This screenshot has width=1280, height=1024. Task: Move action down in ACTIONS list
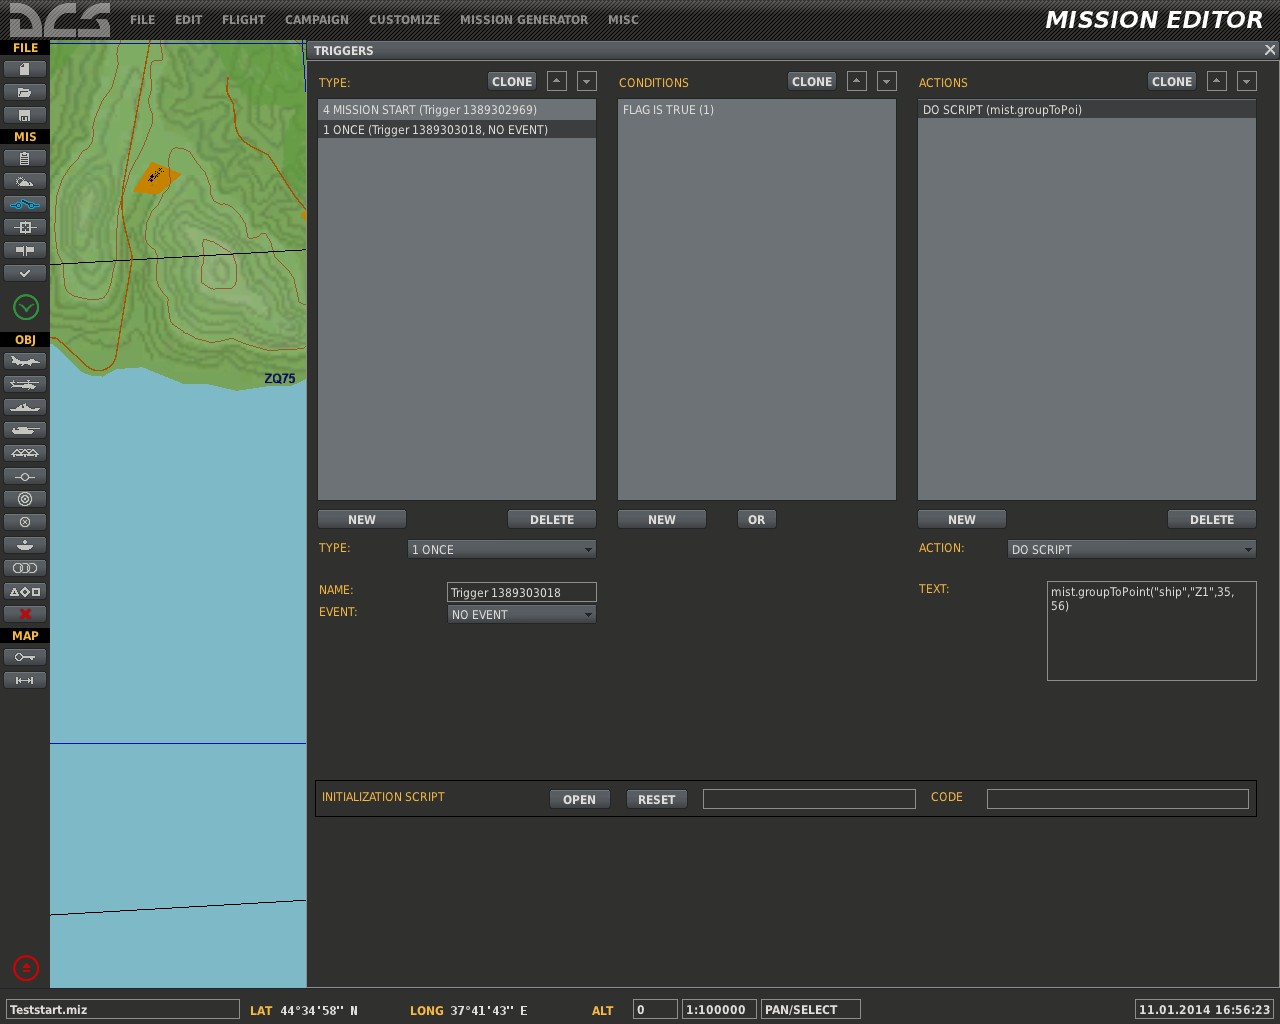tap(1247, 81)
